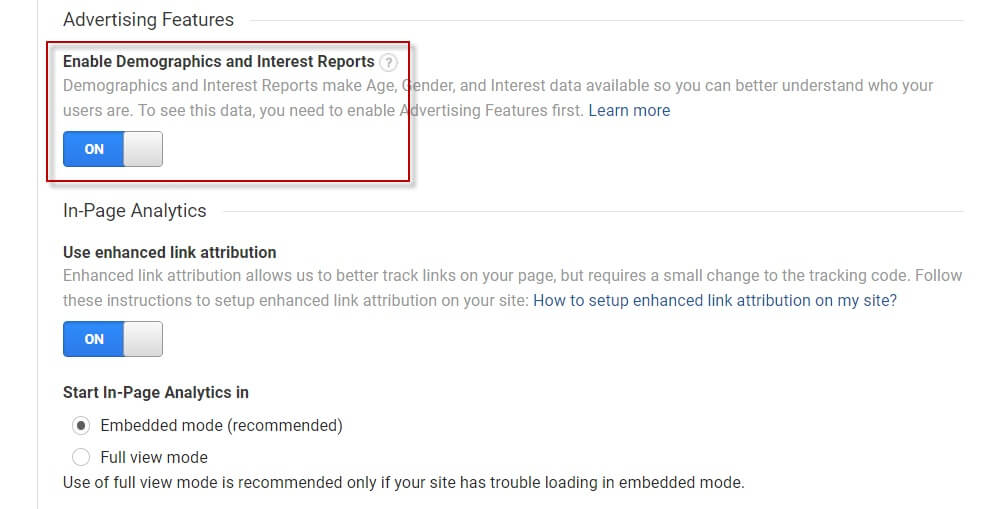
Task: Click Start In-Page Analytics in heading
Action: [156, 393]
